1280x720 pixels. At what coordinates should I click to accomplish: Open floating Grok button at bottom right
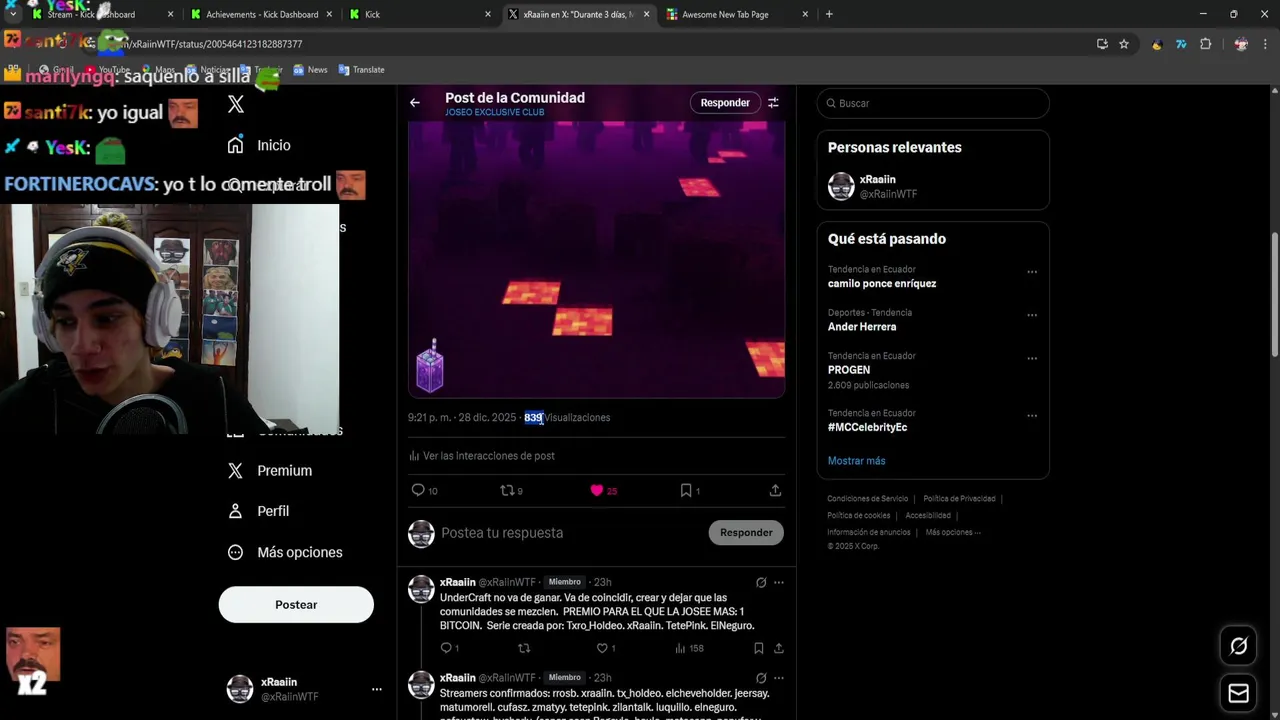click(1238, 647)
